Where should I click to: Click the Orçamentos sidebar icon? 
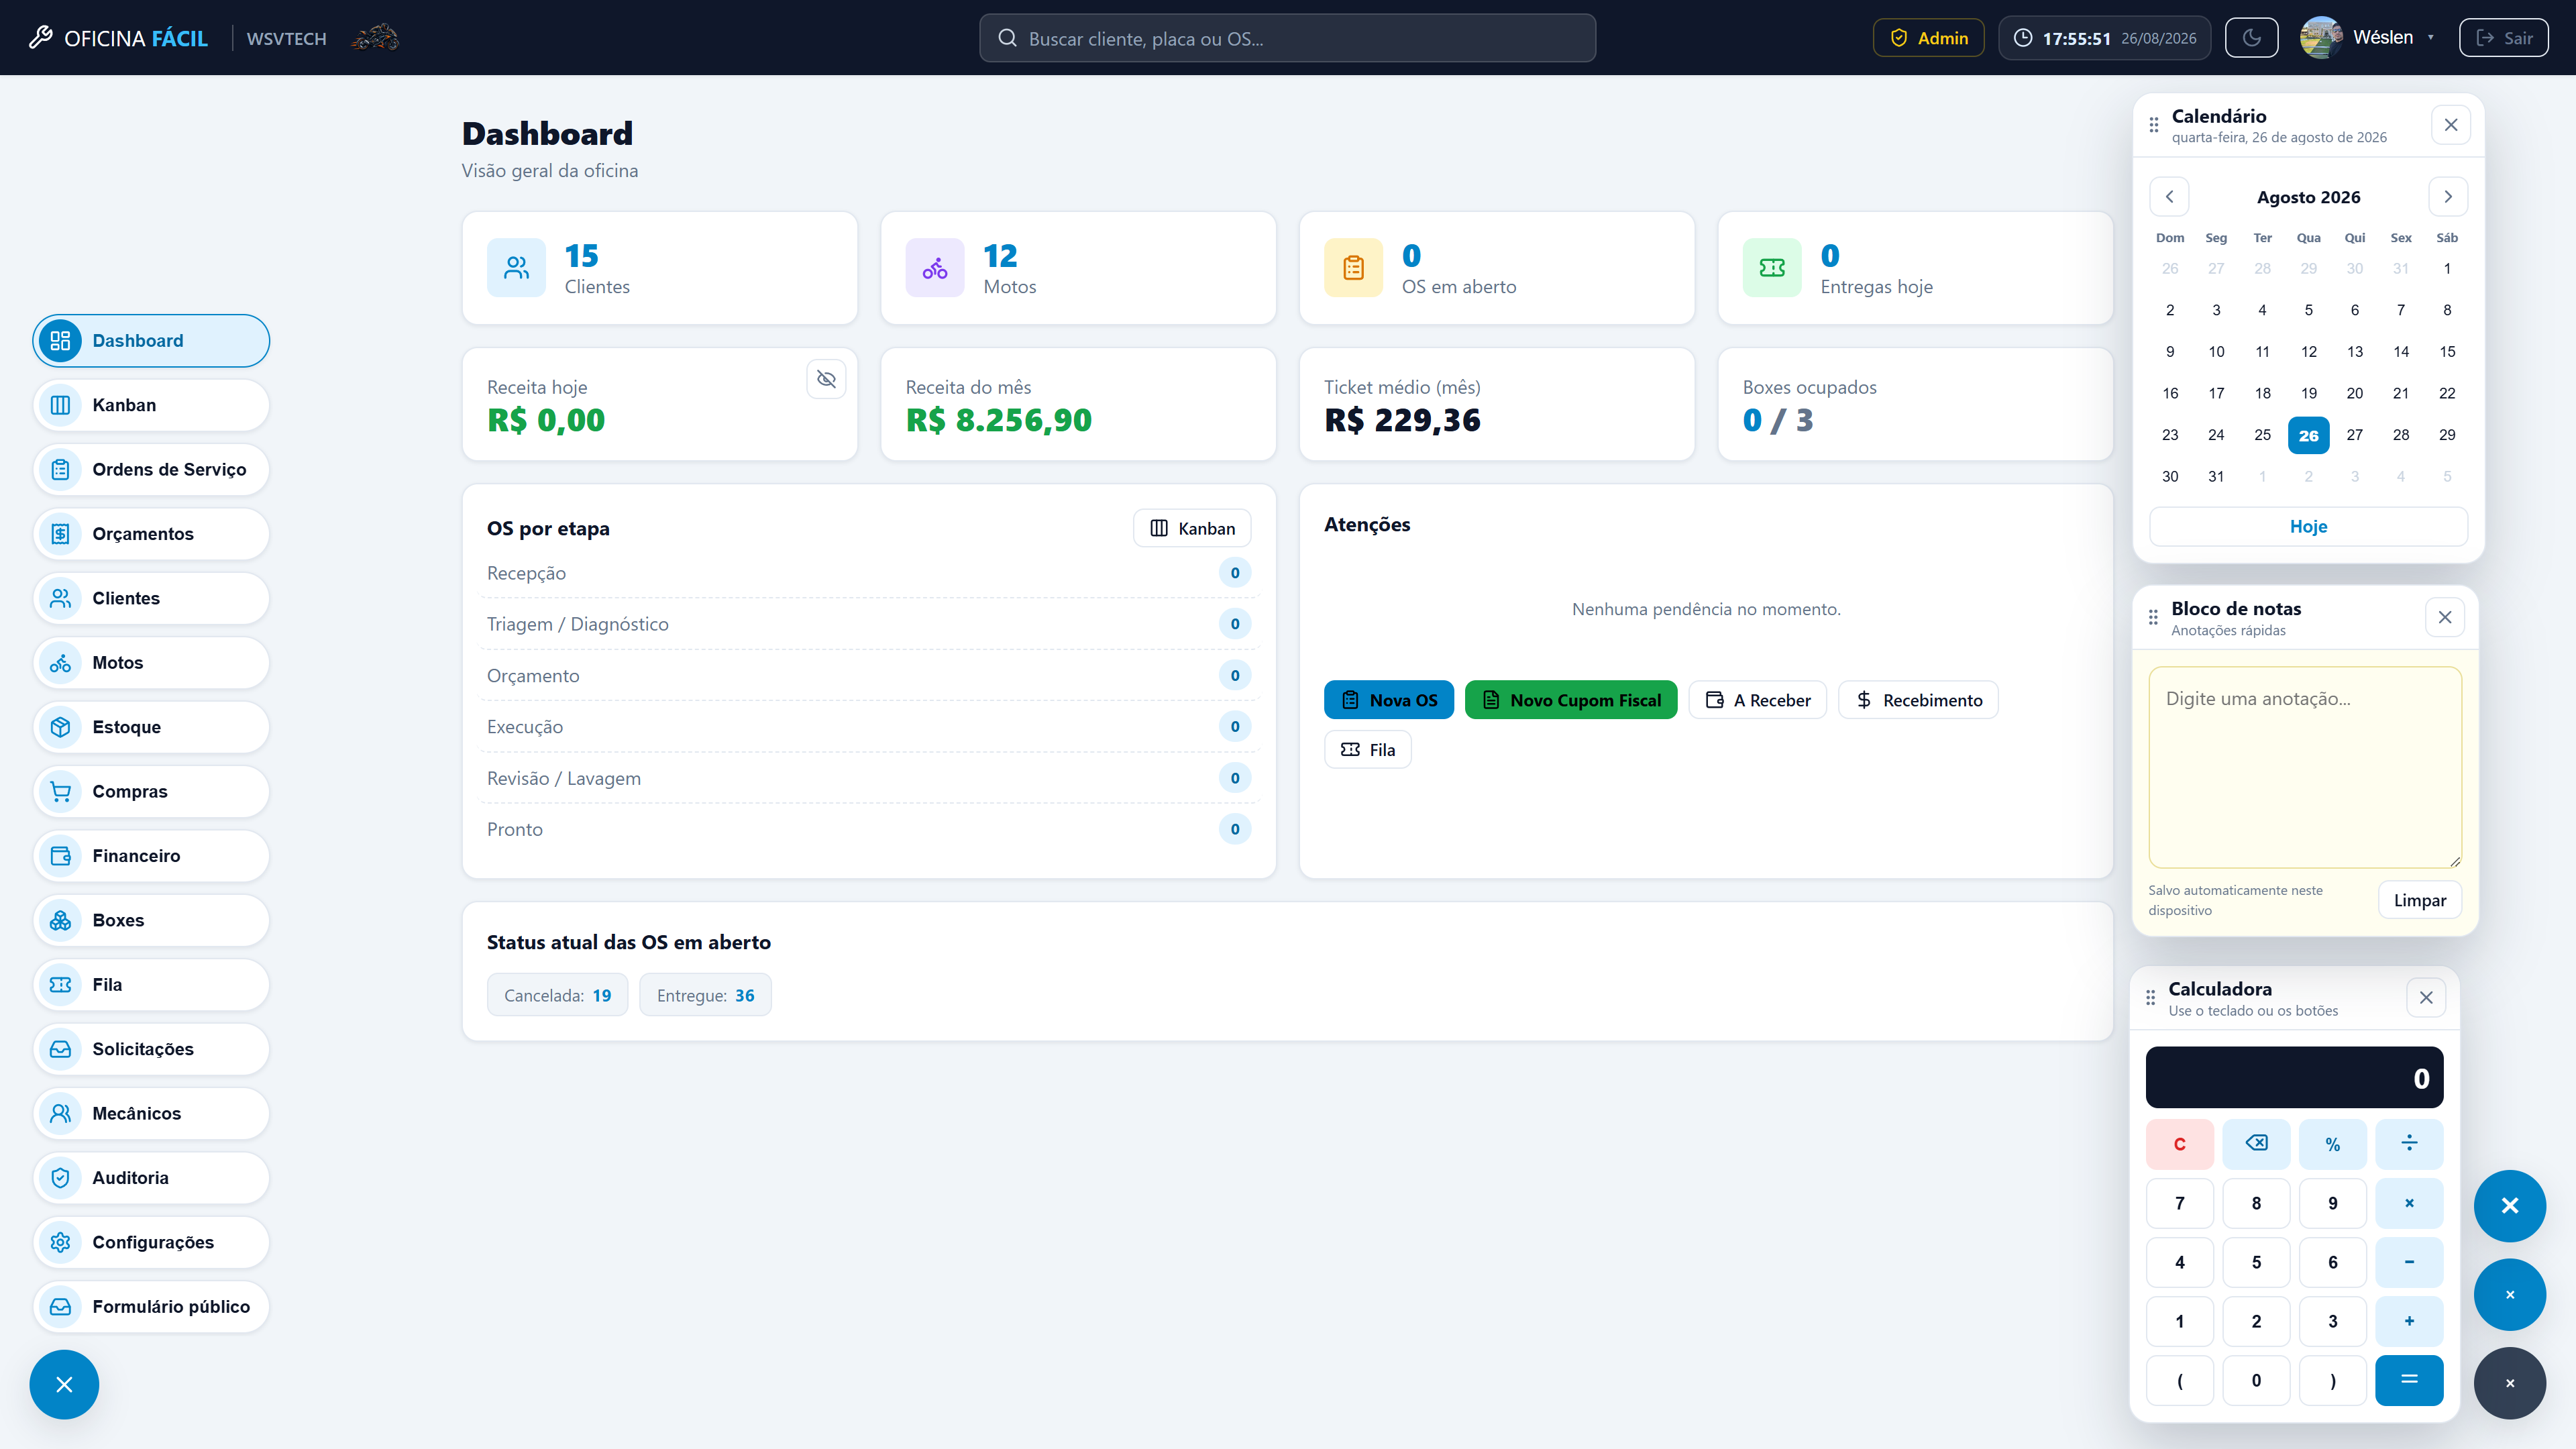[x=60, y=534]
